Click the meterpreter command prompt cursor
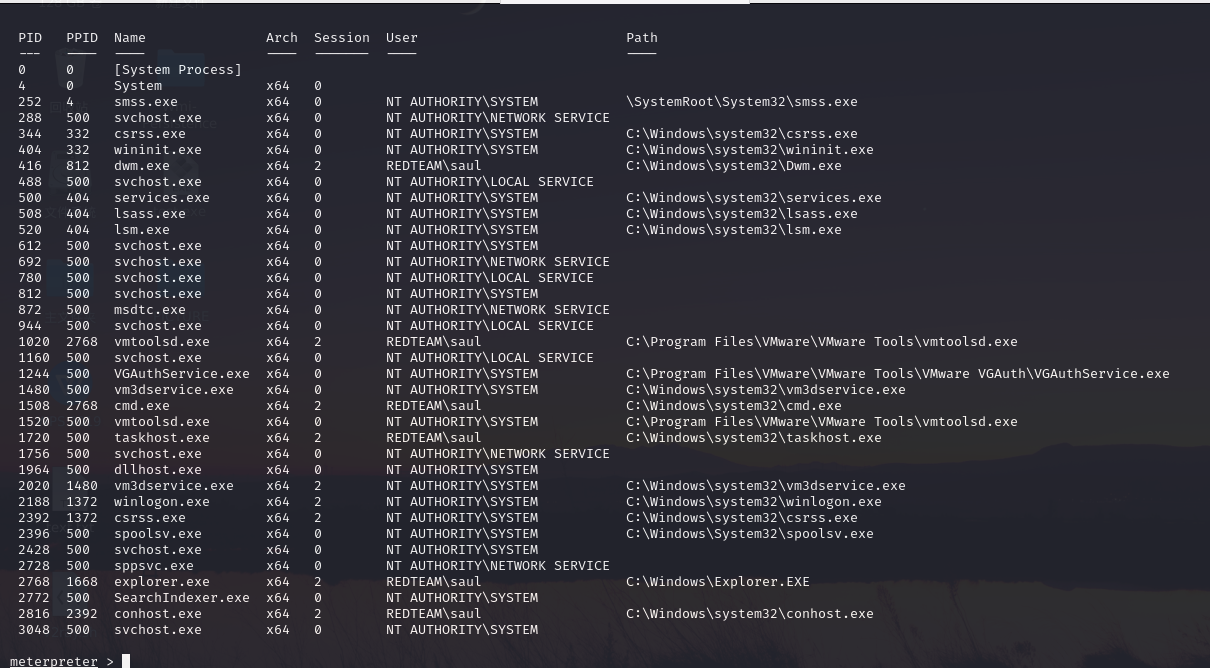This screenshot has width=1210, height=668. [x=126, y=661]
